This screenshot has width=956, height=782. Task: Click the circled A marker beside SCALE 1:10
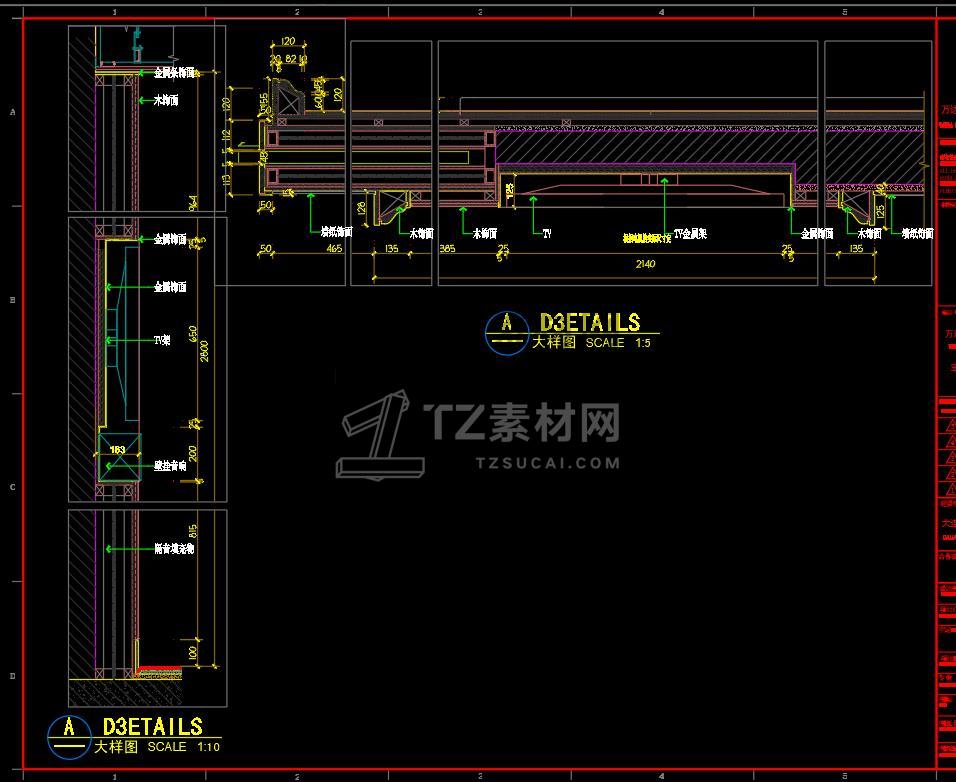[x=69, y=738]
